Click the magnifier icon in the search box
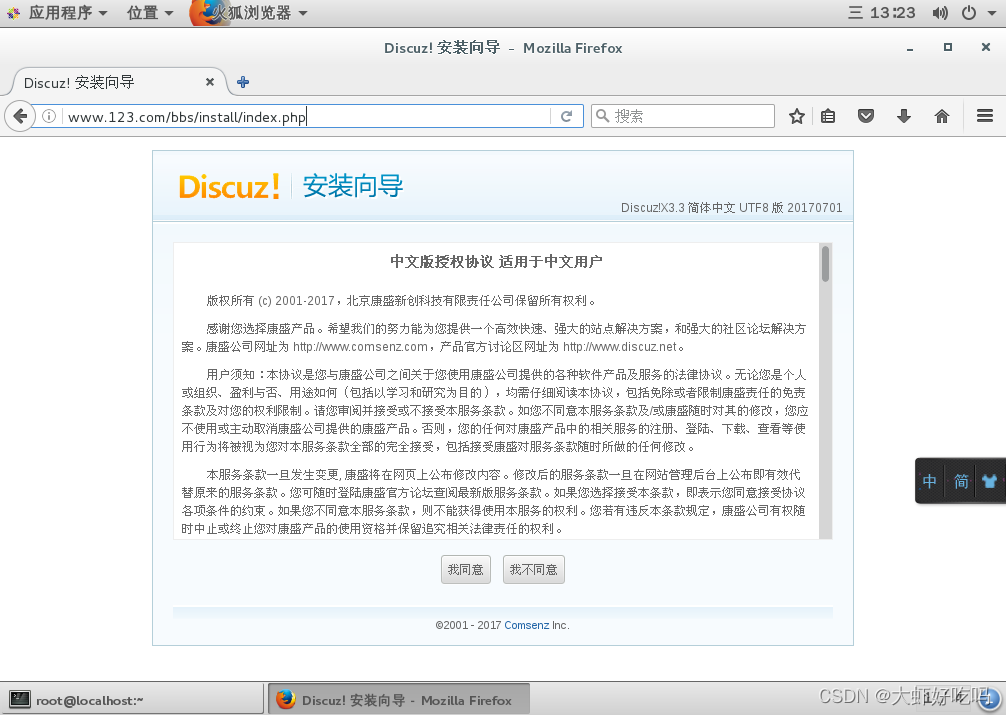Image resolution: width=1006 pixels, height=715 pixels. coord(602,116)
